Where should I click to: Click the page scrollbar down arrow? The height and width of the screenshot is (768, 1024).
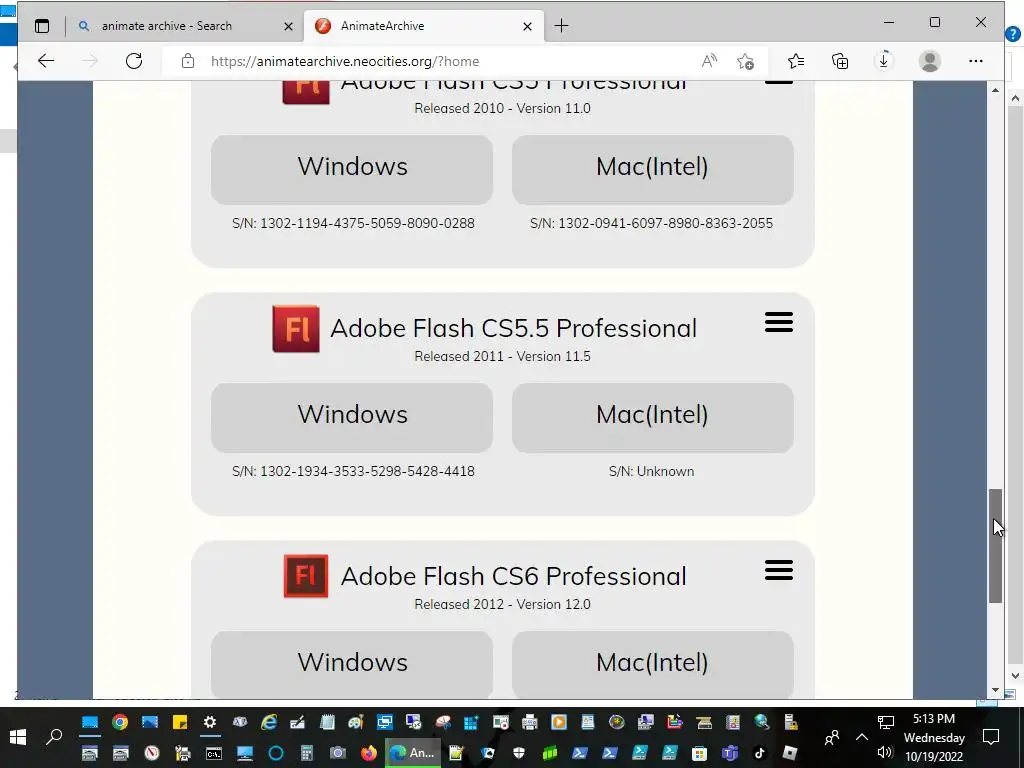point(995,690)
